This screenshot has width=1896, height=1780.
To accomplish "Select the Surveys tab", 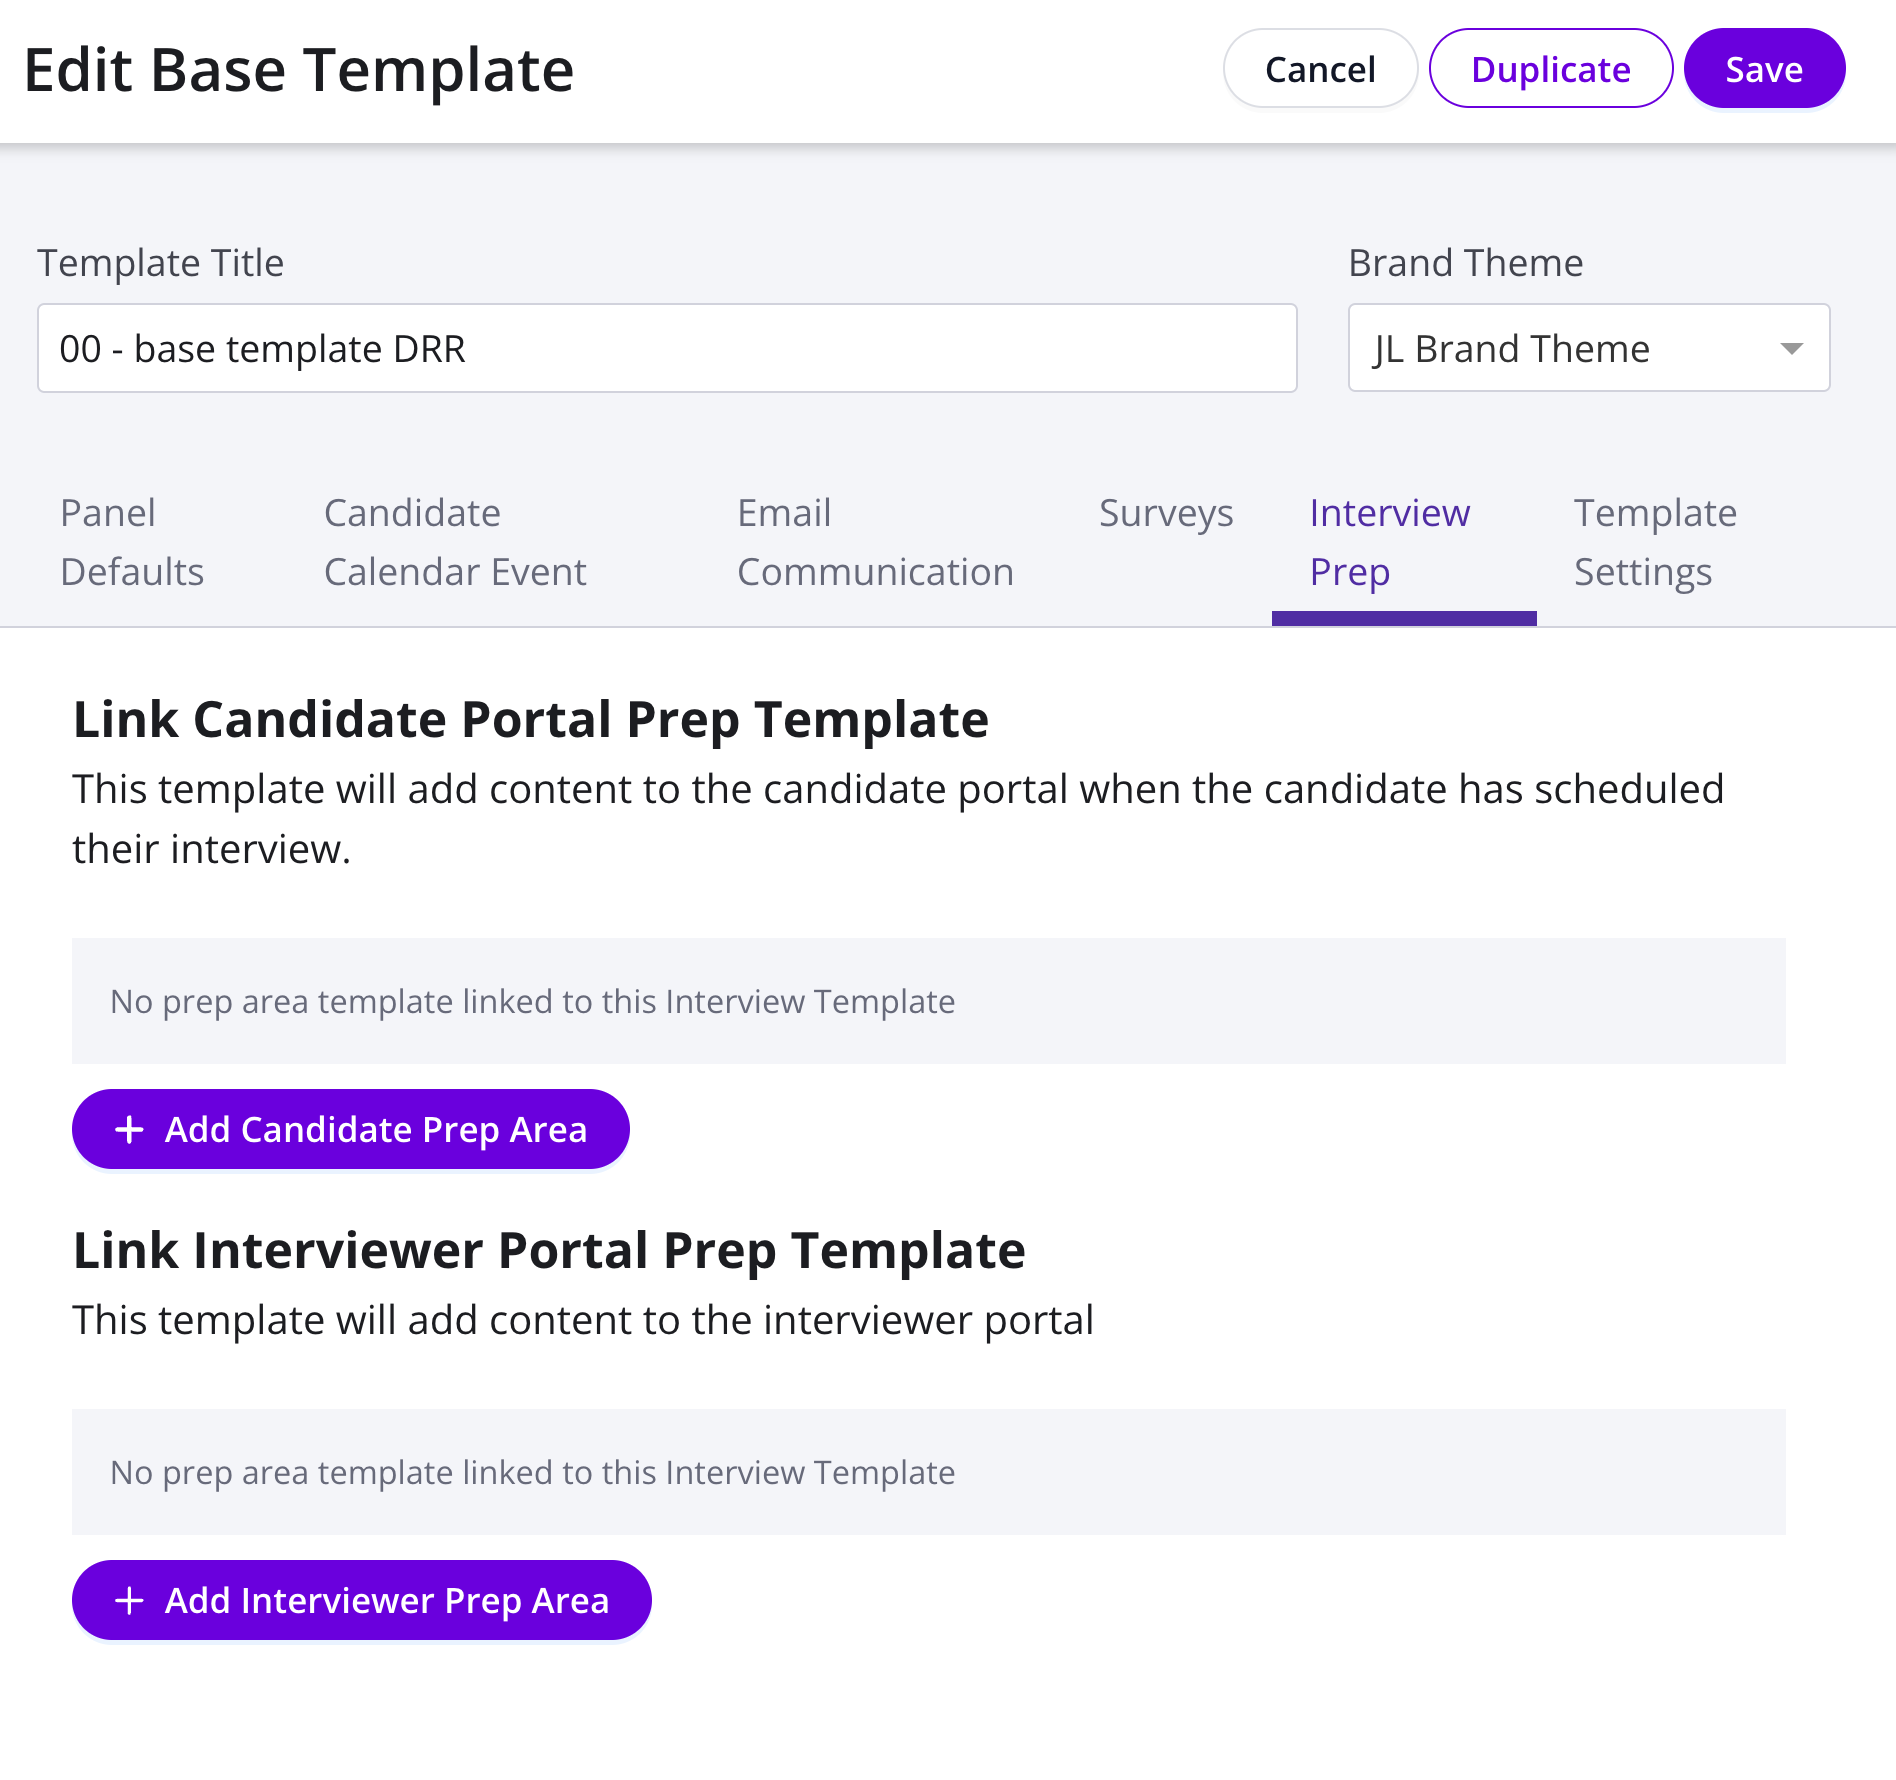I will [x=1166, y=514].
